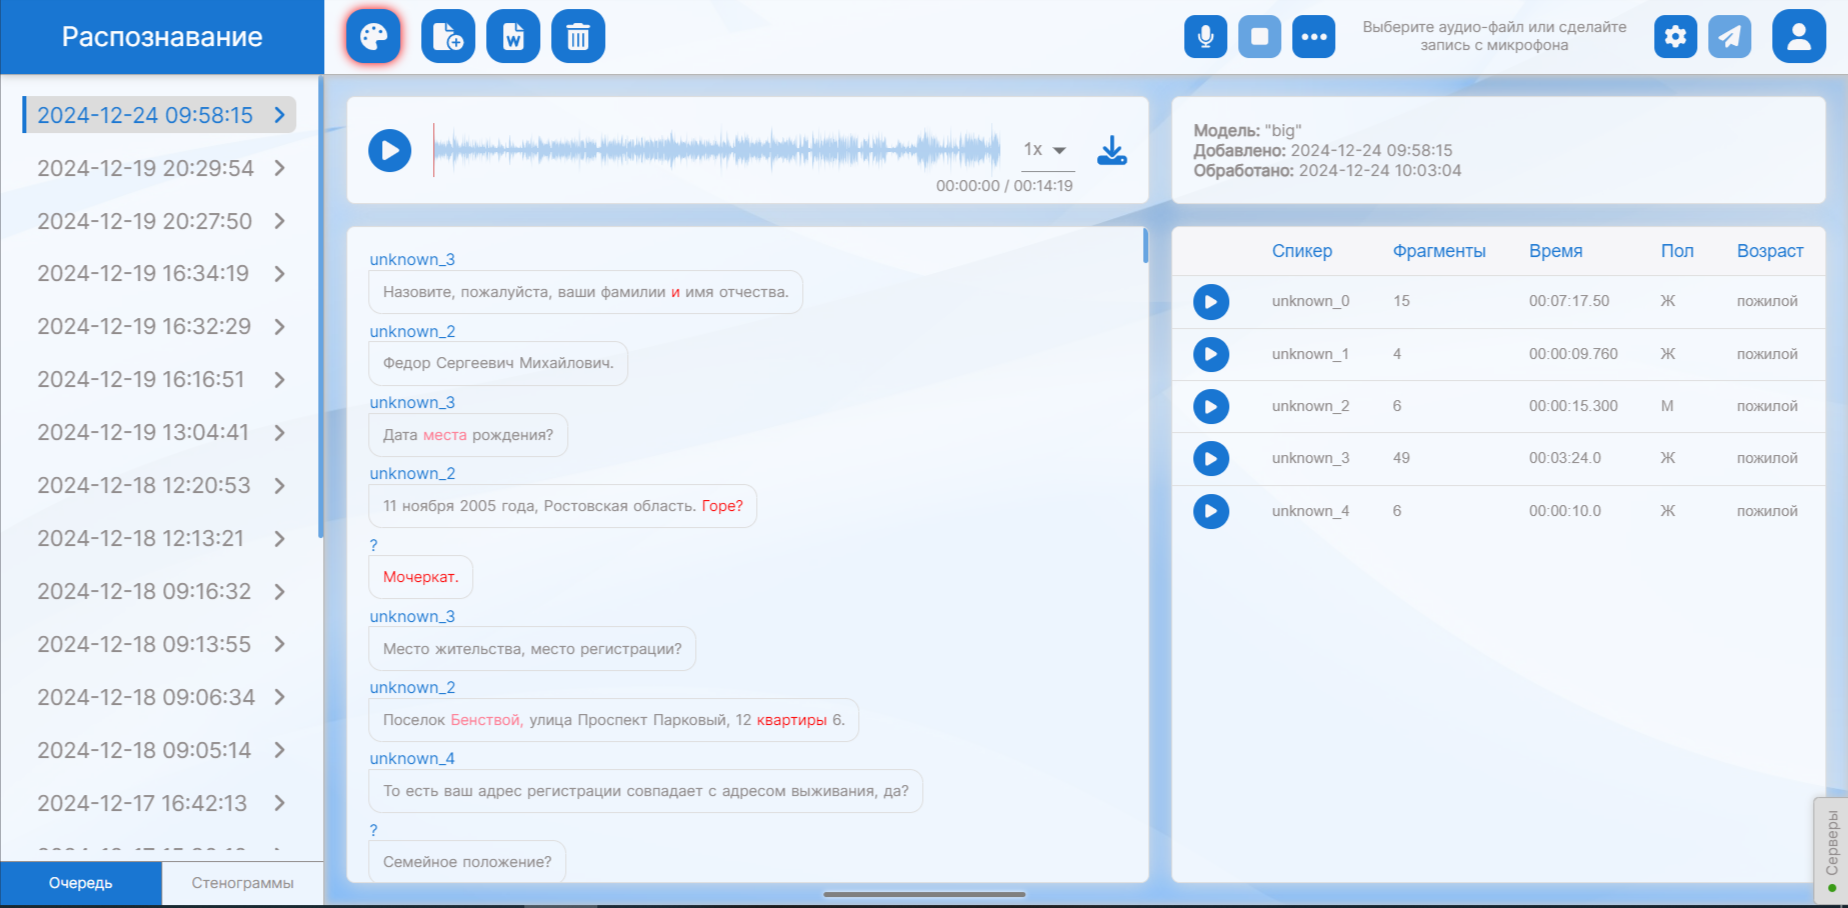1848x908 pixels.
Task: Delete the current recording
Action: [578, 37]
